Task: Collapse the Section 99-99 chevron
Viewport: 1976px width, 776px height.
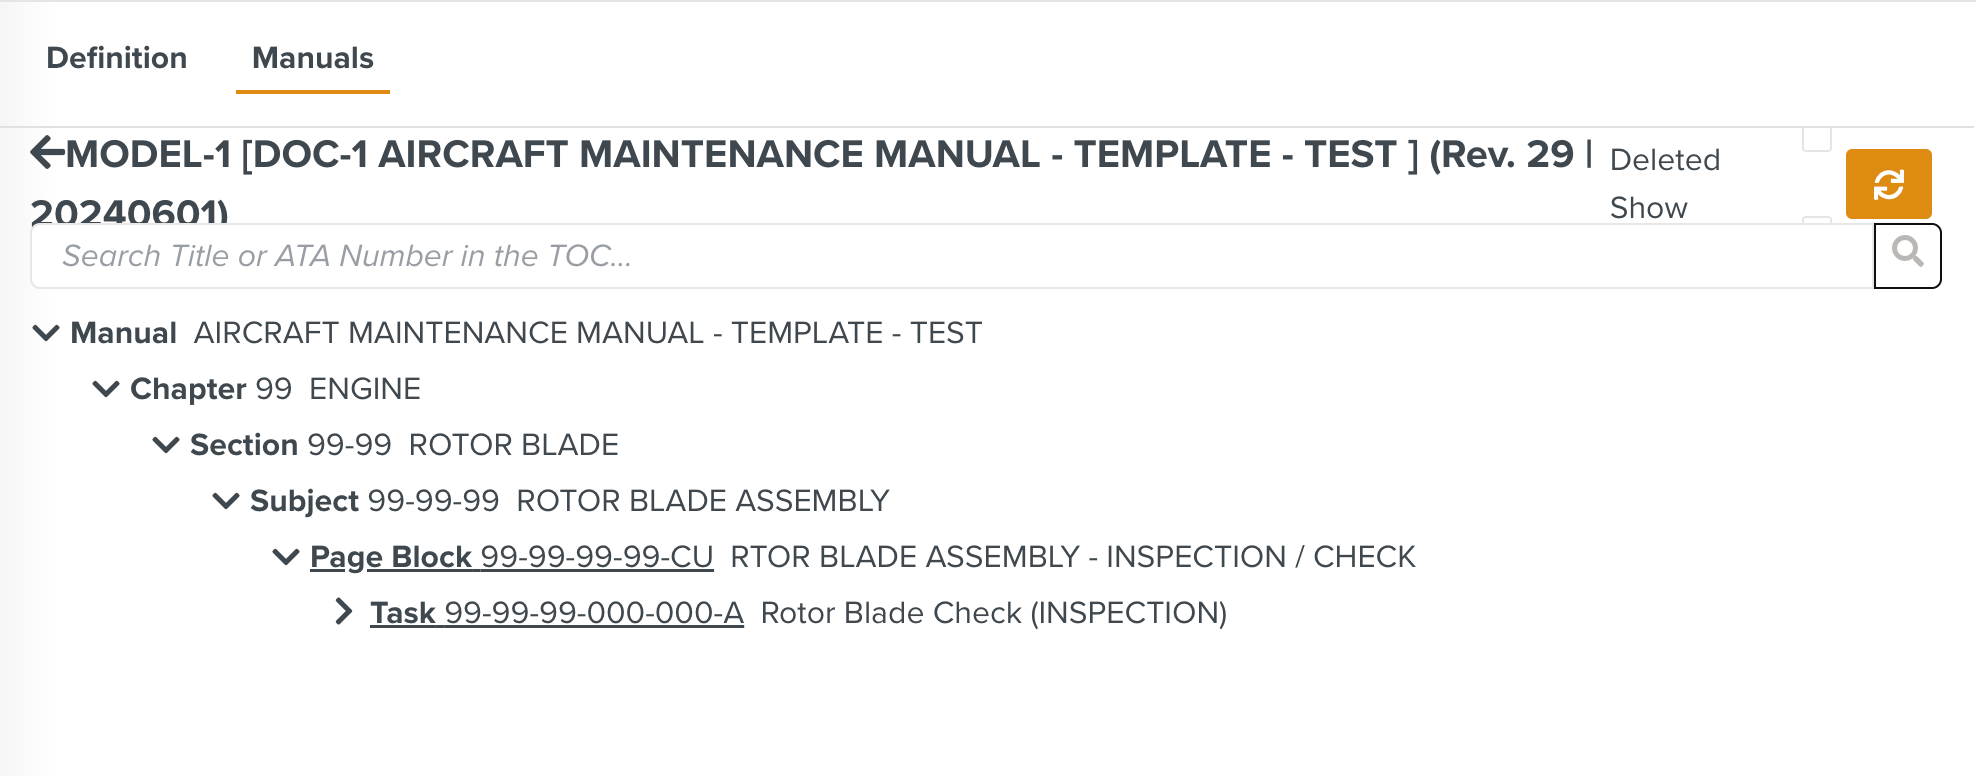Action: coord(166,445)
